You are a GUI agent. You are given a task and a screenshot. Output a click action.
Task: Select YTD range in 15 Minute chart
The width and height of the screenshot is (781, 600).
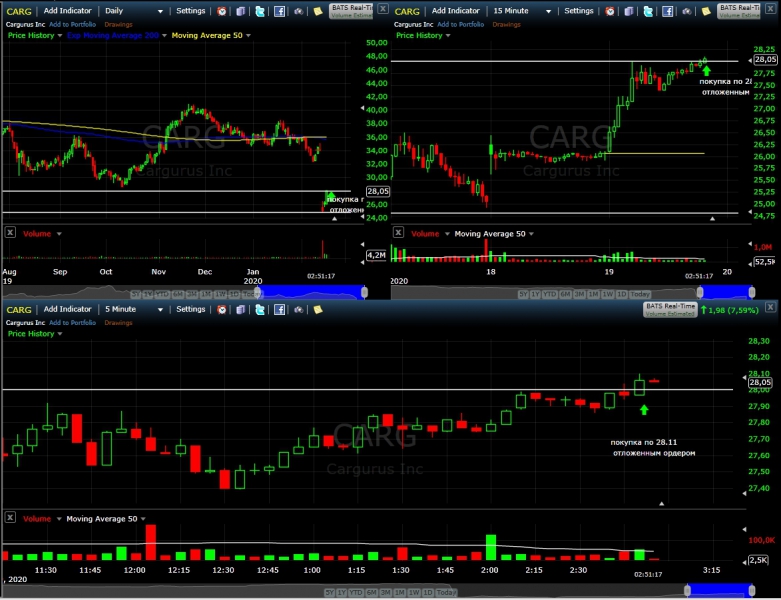(549, 294)
